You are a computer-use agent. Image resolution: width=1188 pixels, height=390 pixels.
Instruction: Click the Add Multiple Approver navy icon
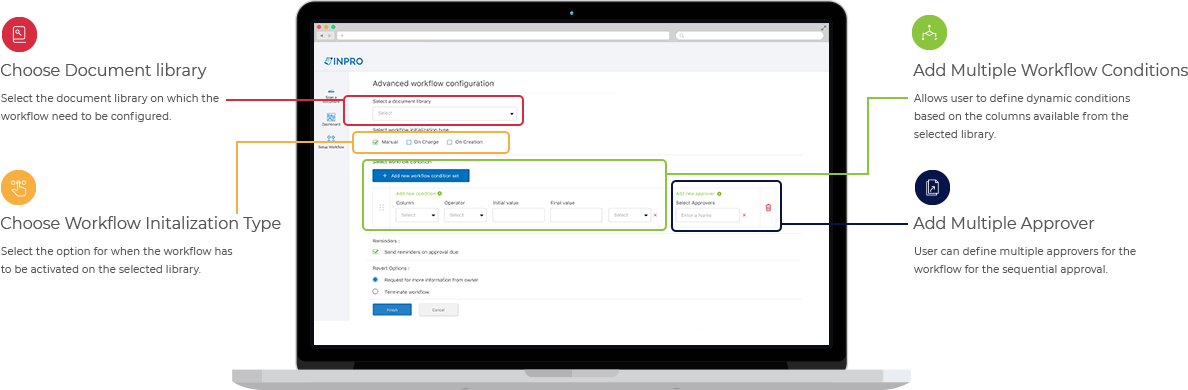click(932, 187)
